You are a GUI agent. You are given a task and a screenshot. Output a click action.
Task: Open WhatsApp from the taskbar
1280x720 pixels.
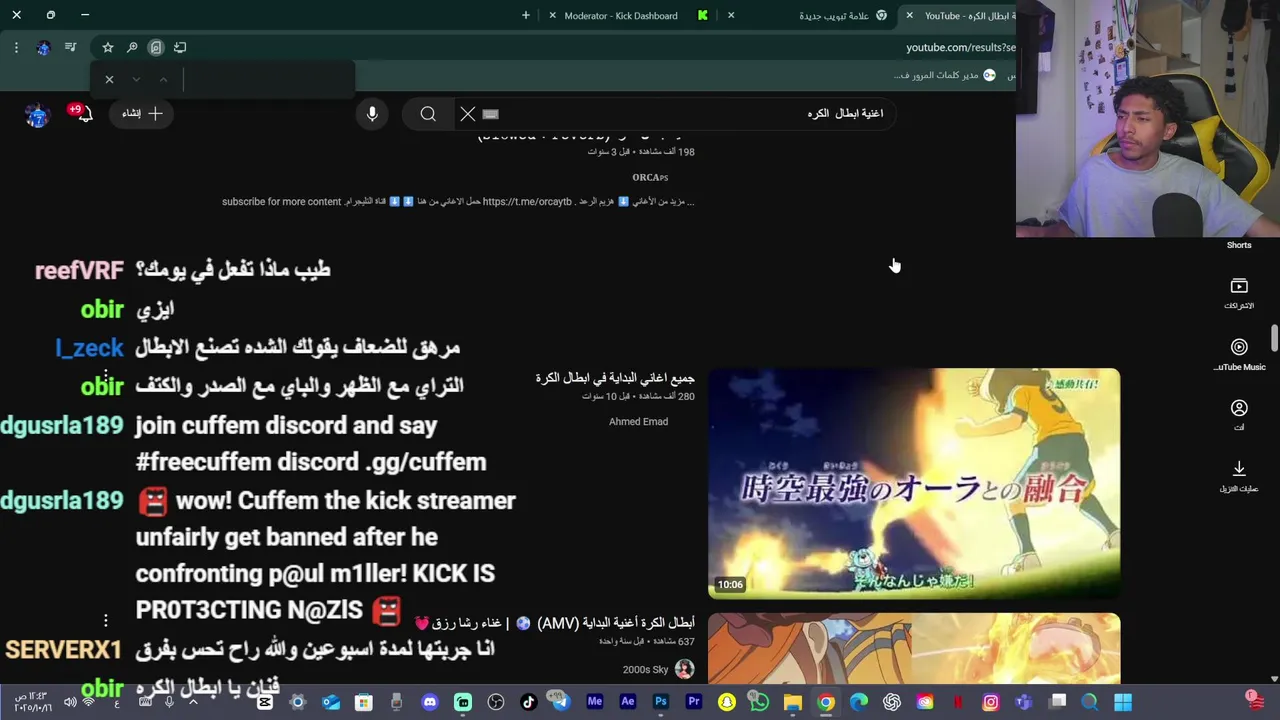pyautogui.click(x=759, y=702)
